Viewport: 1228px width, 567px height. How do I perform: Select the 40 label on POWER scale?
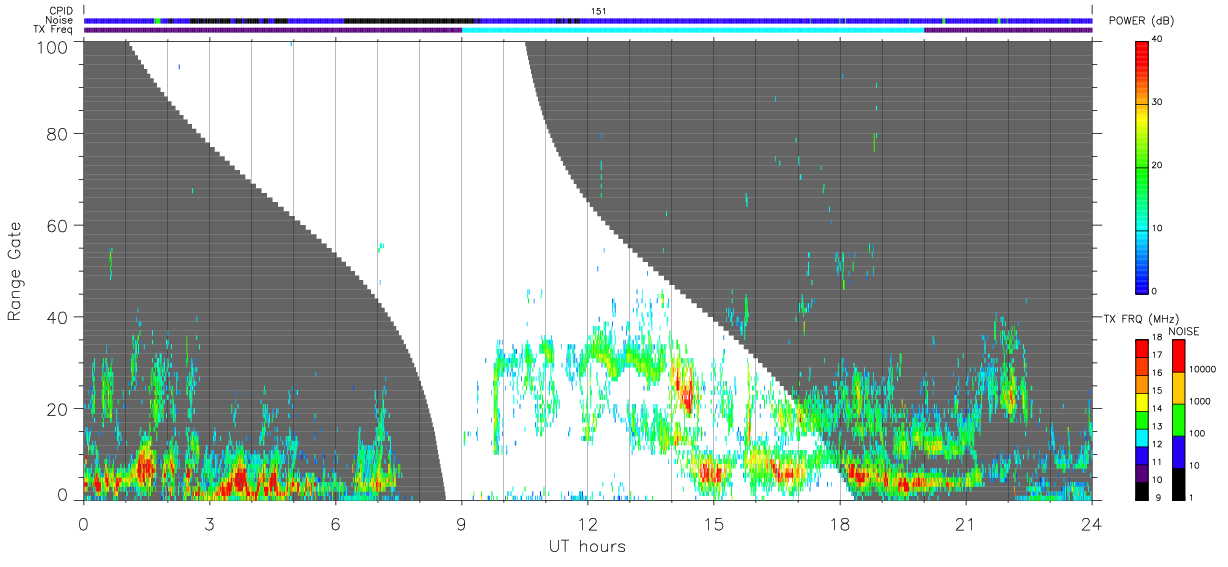point(1158,40)
